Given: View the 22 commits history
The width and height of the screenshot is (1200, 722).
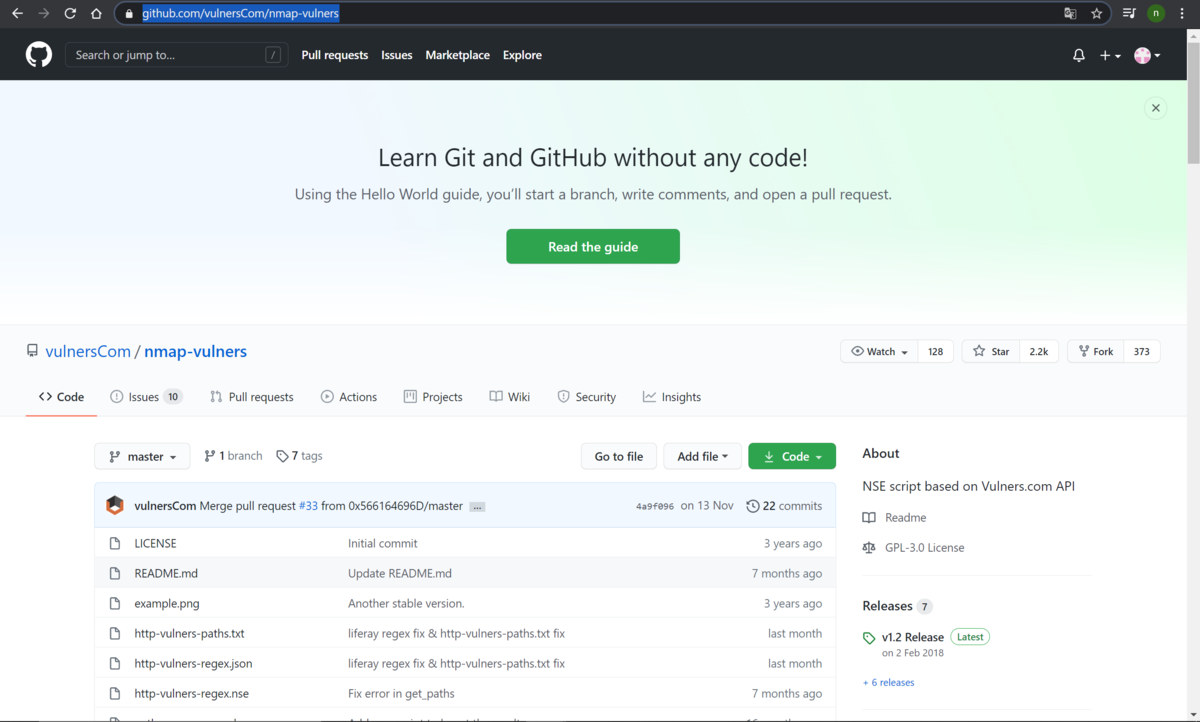Looking at the screenshot, I should pyautogui.click(x=784, y=506).
